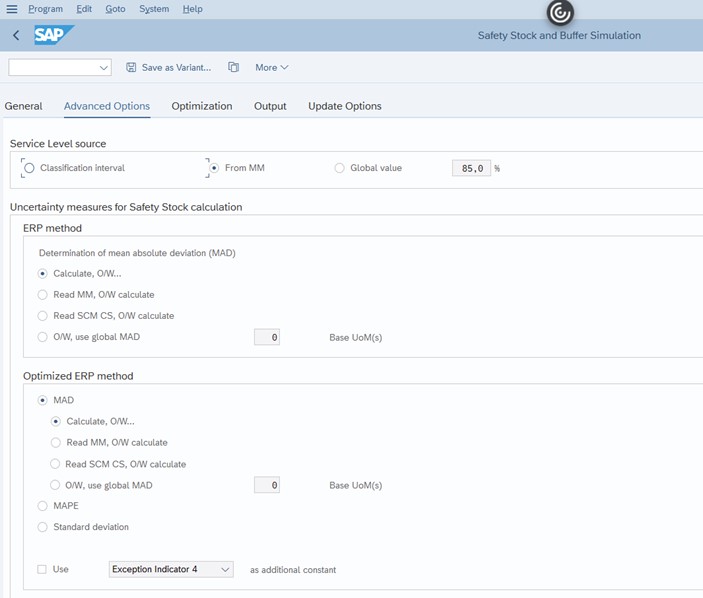703x598 pixels.
Task: Open the Program menu
Action: pos(45,9)
